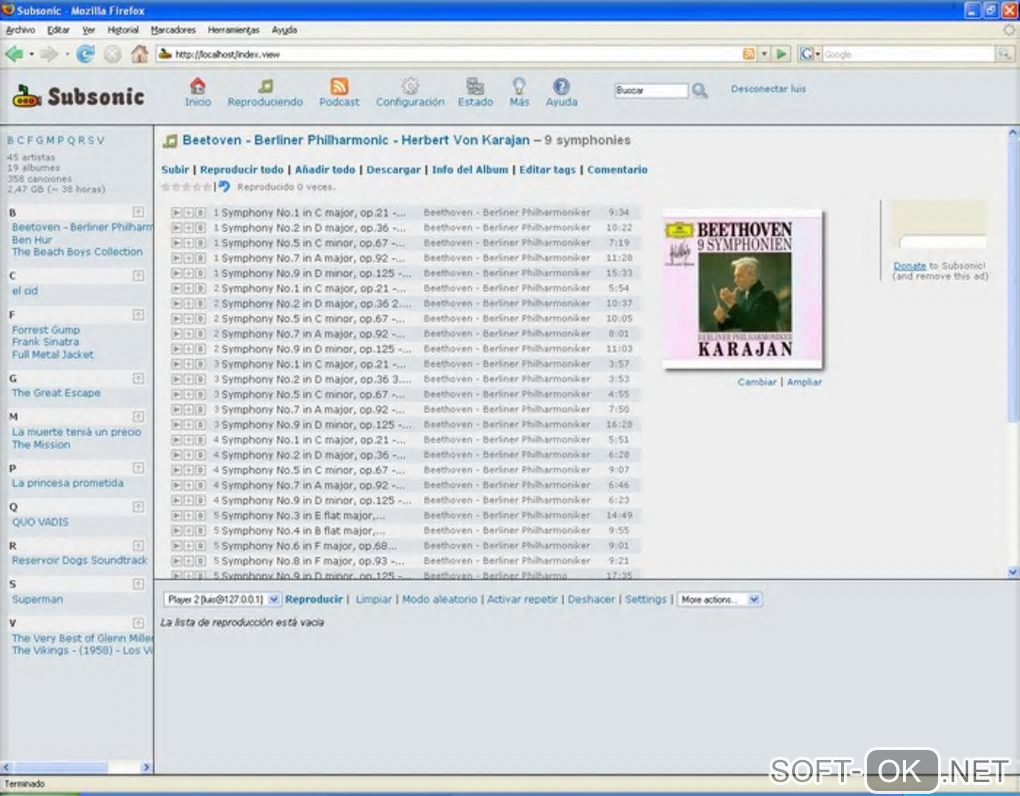Click the track list vertical scrollbar down arrow
The image size is (1020, 796).
pos(1013,572)
